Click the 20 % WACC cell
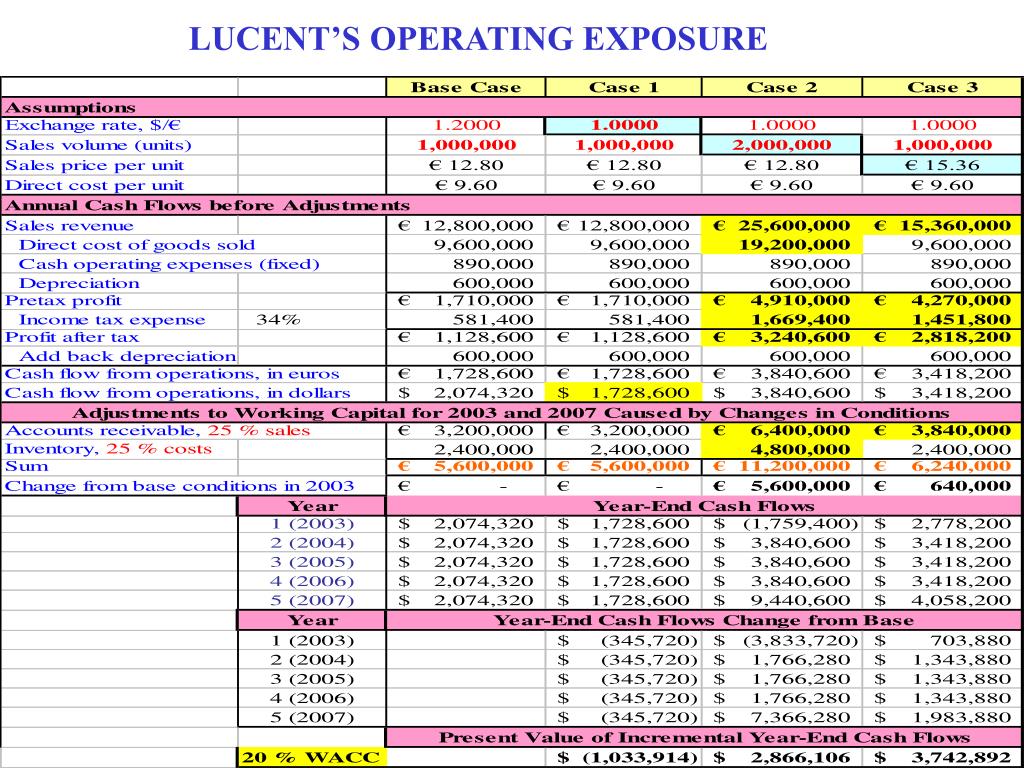Screen dimensions: 1024x768 [312, 758]
